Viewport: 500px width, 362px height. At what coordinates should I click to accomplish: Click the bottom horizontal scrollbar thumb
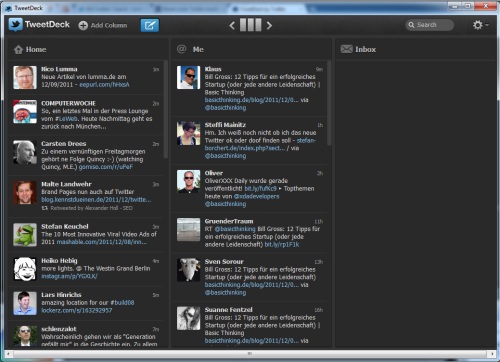tap(250, 354)
